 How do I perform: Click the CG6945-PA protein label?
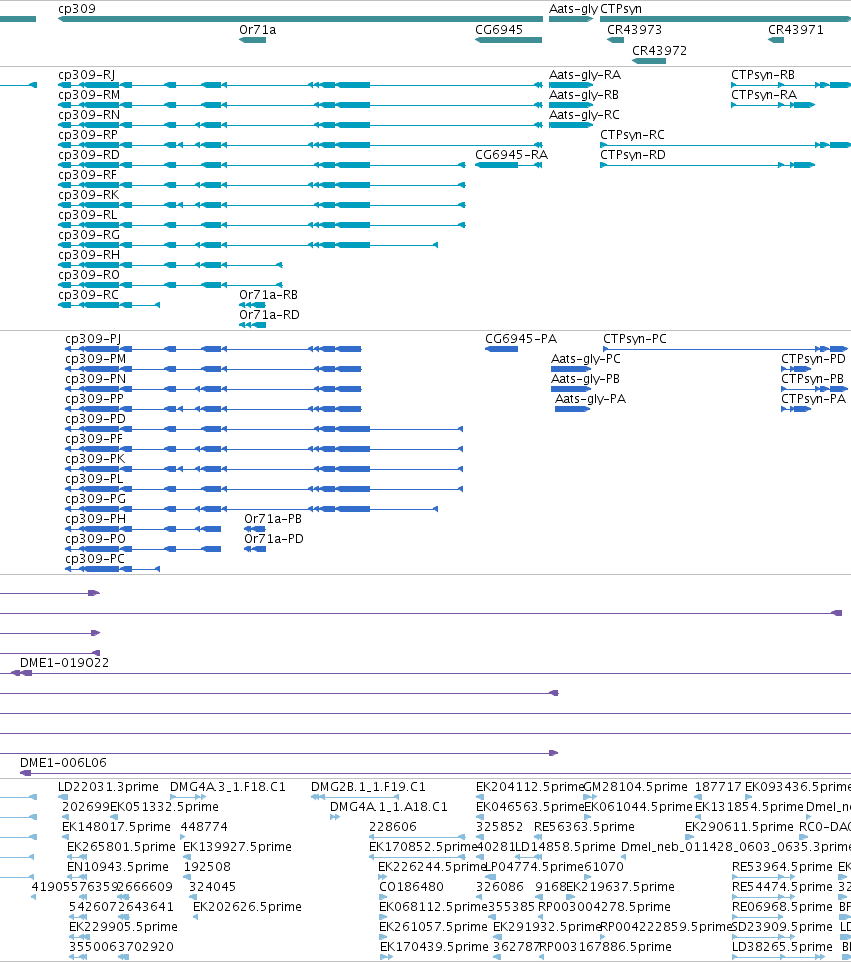[x=521, y=339]
